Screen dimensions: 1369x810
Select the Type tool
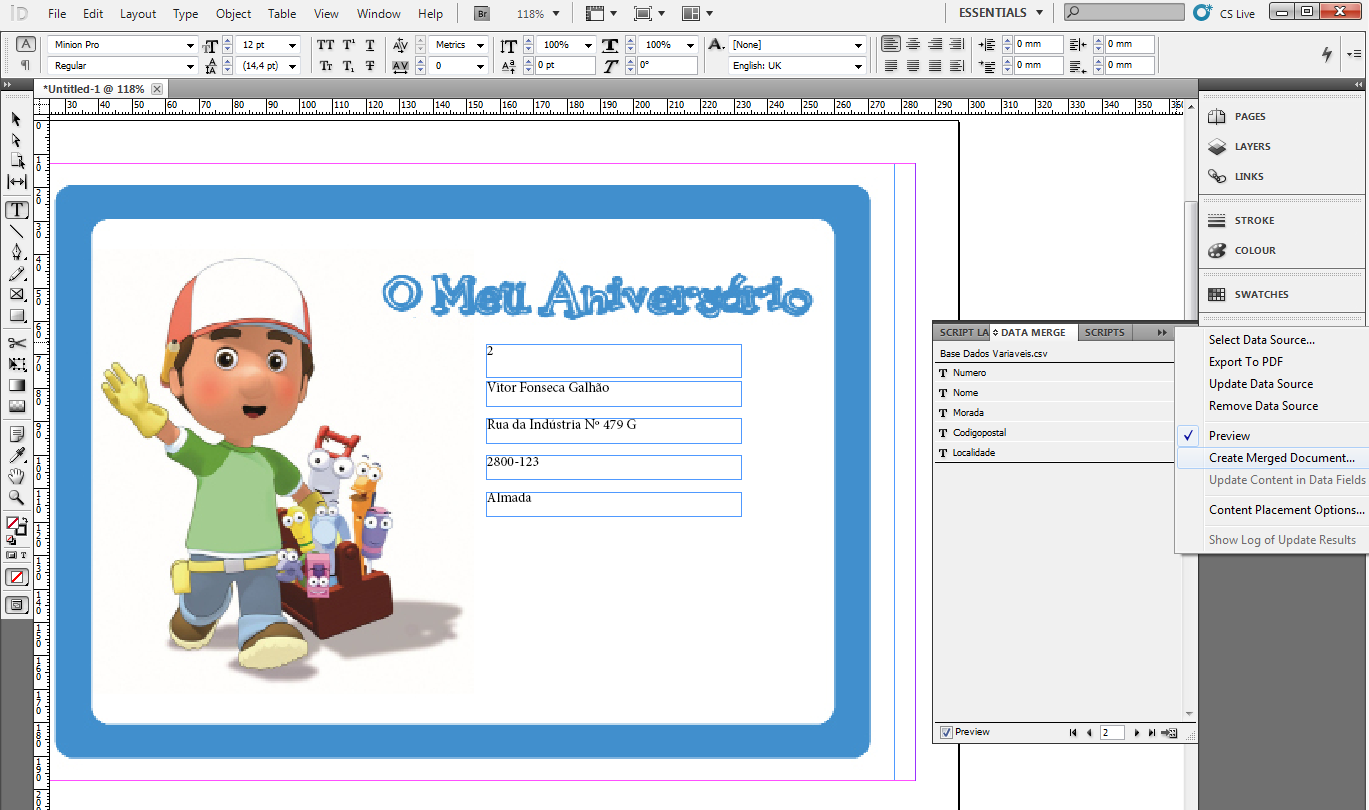(x=16, y=209)
